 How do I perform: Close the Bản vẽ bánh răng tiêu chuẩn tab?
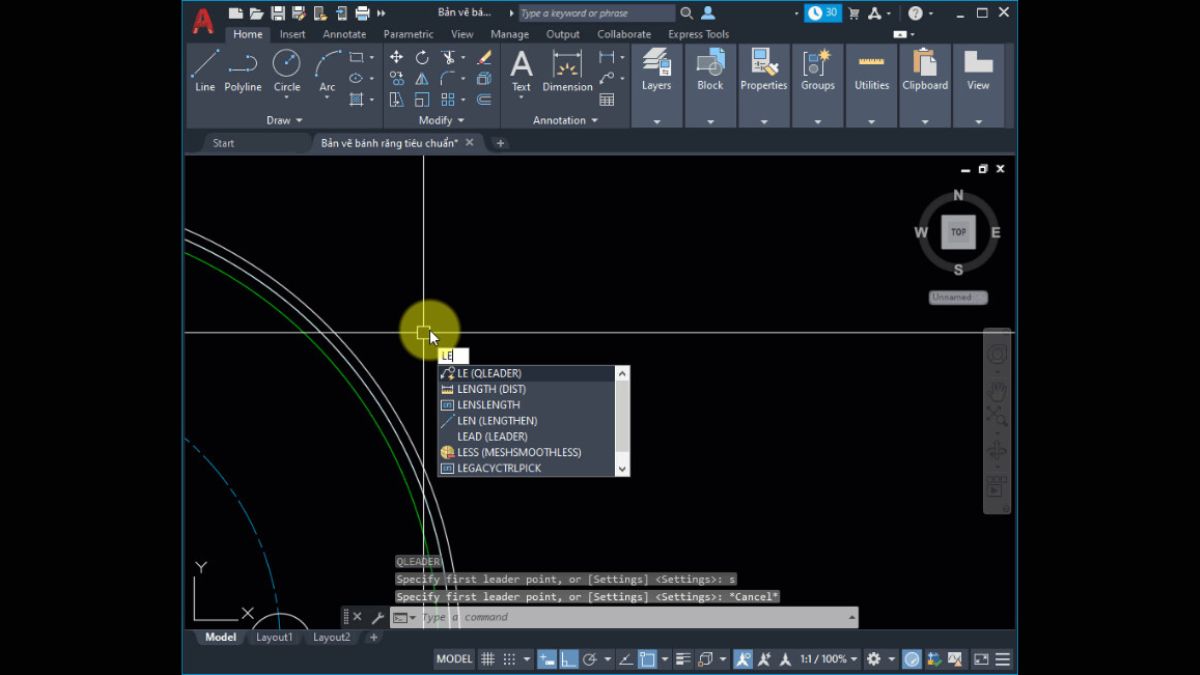click(469, 143)
